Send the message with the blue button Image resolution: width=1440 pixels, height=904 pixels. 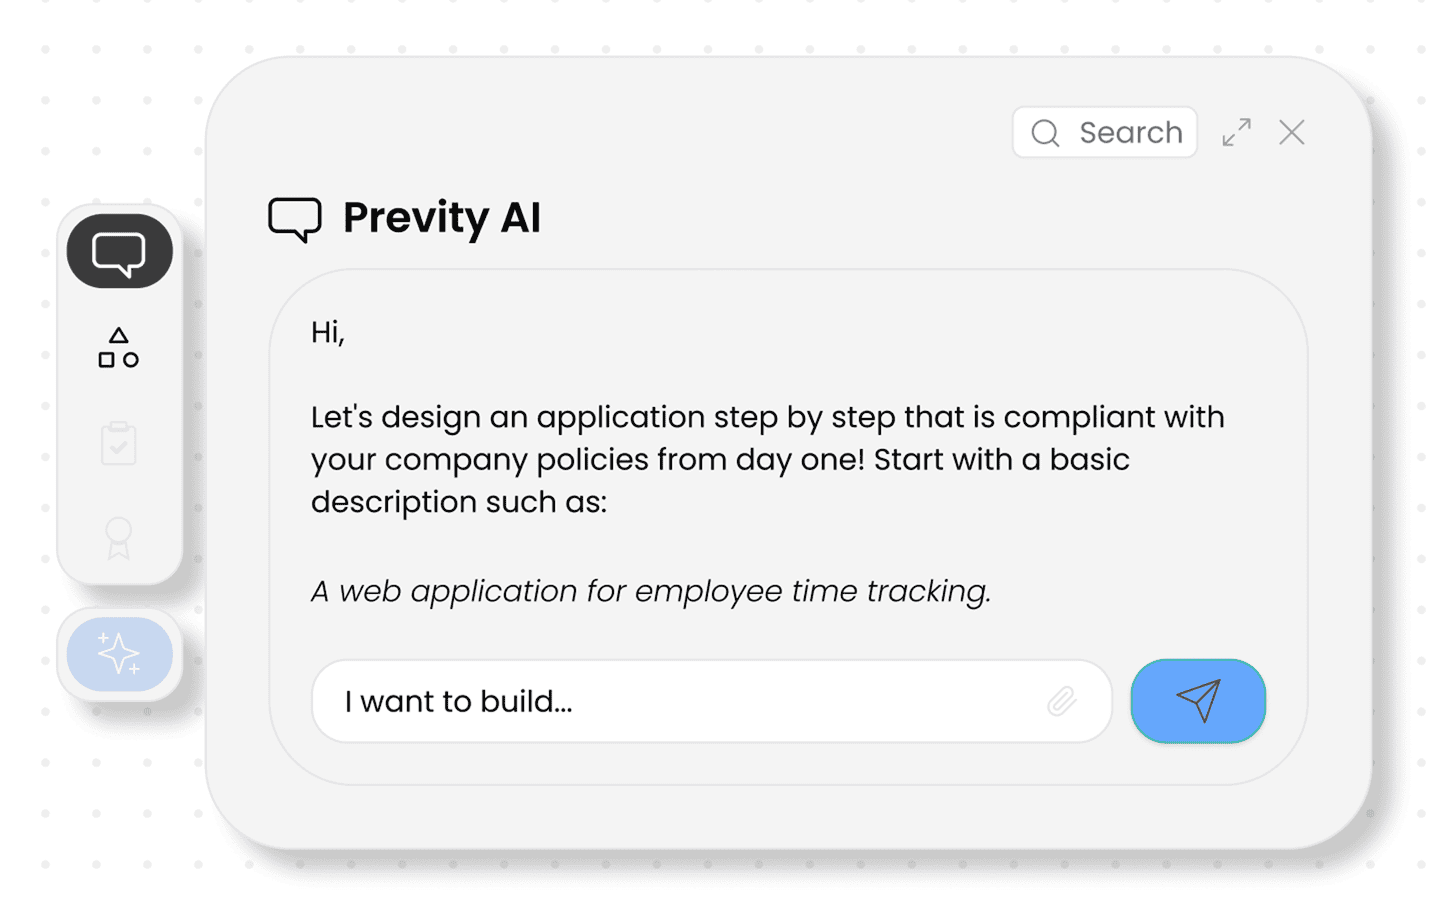pos(1198,701)
